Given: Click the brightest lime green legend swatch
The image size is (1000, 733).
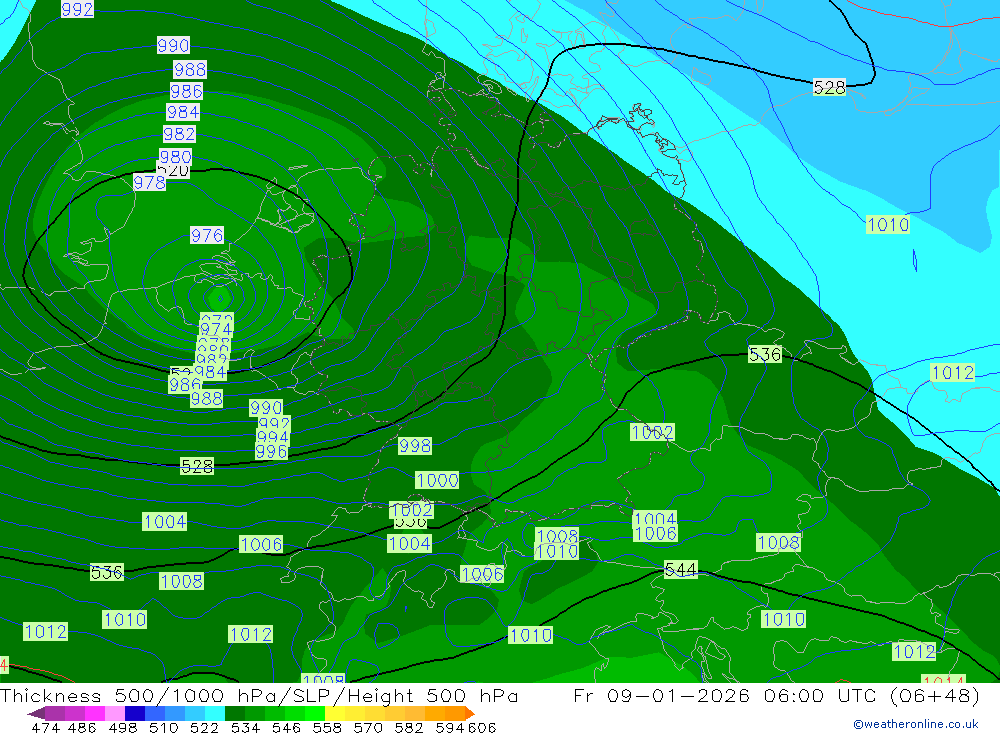Looking at the screenshot, I should pyautogui.click(x=315, y=713).
